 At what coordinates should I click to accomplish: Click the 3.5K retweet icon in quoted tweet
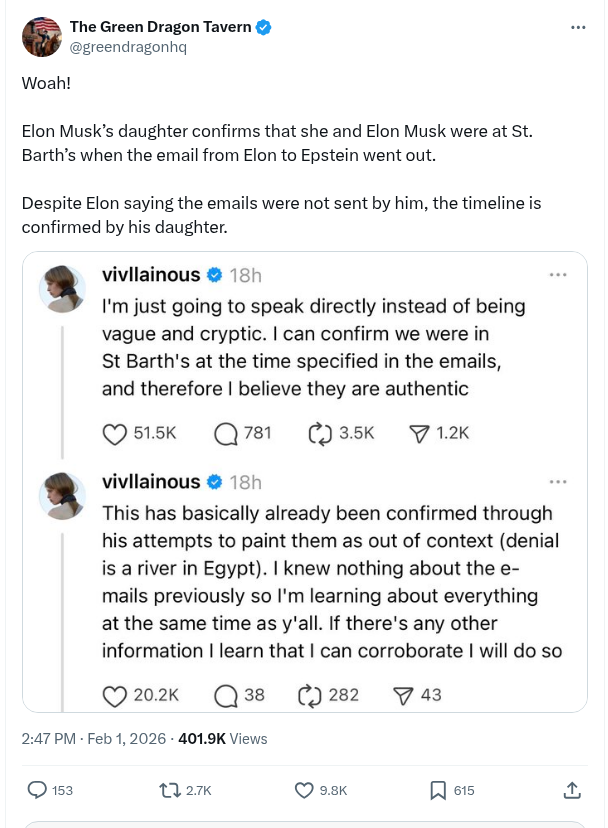click(320, 433)
